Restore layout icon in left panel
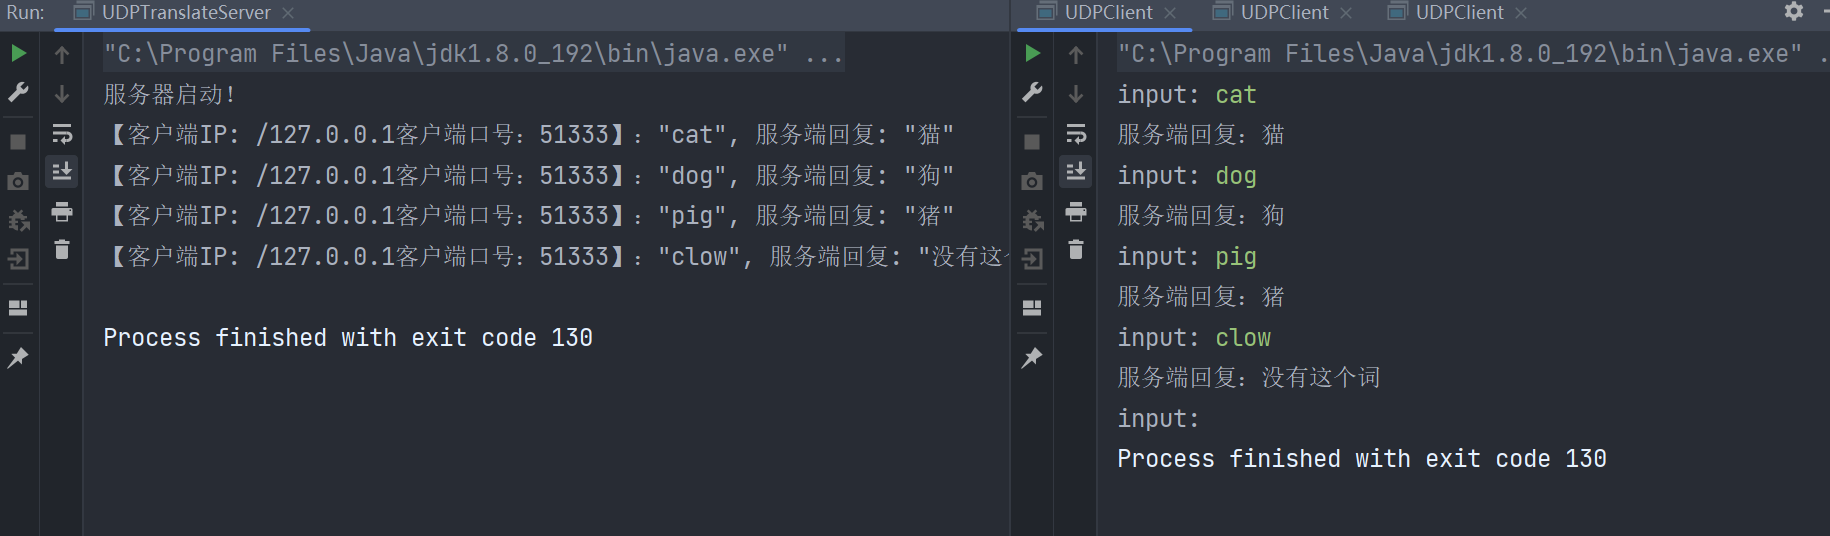Viewport: 1830px width, 536px height. [x=18, y=308]
